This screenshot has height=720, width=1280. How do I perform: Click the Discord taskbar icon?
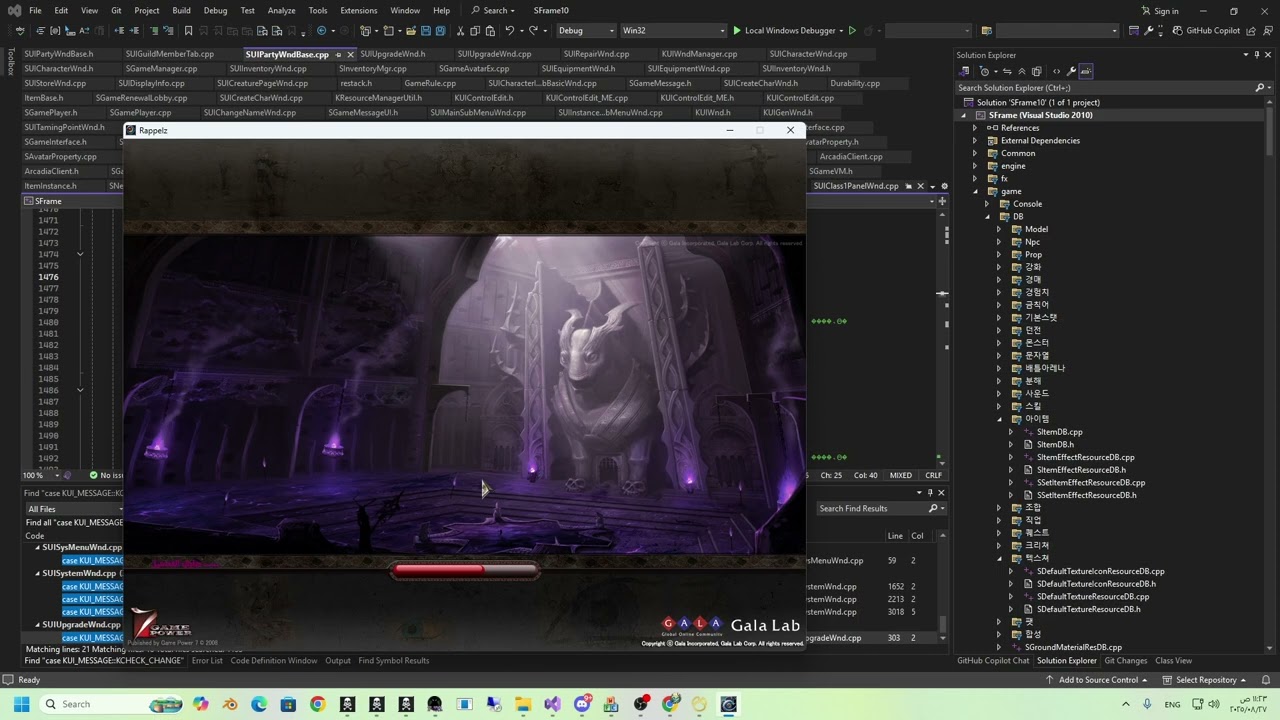(583, 704)
